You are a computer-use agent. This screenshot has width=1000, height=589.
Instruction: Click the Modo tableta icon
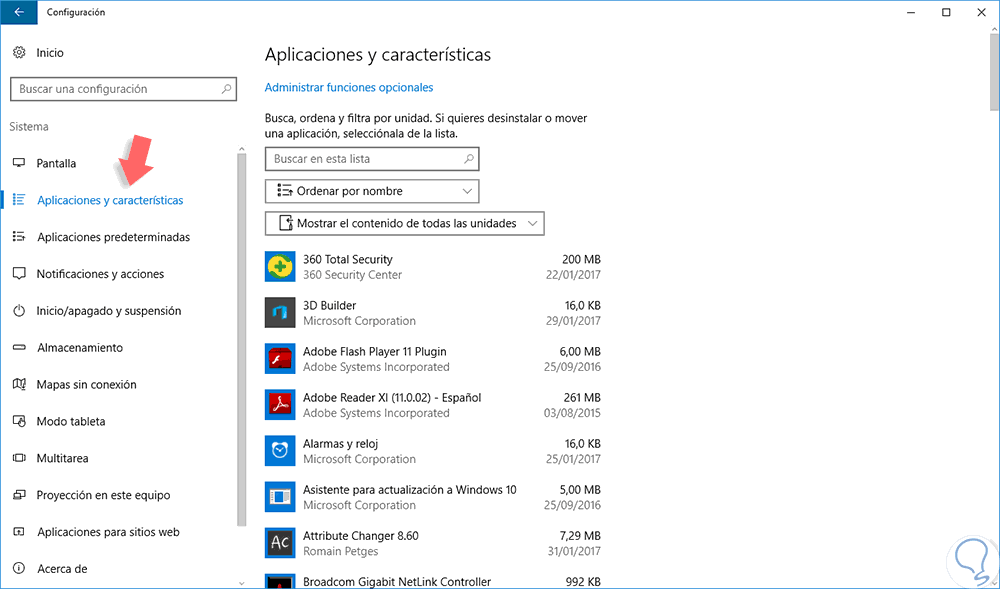point(19,421)
